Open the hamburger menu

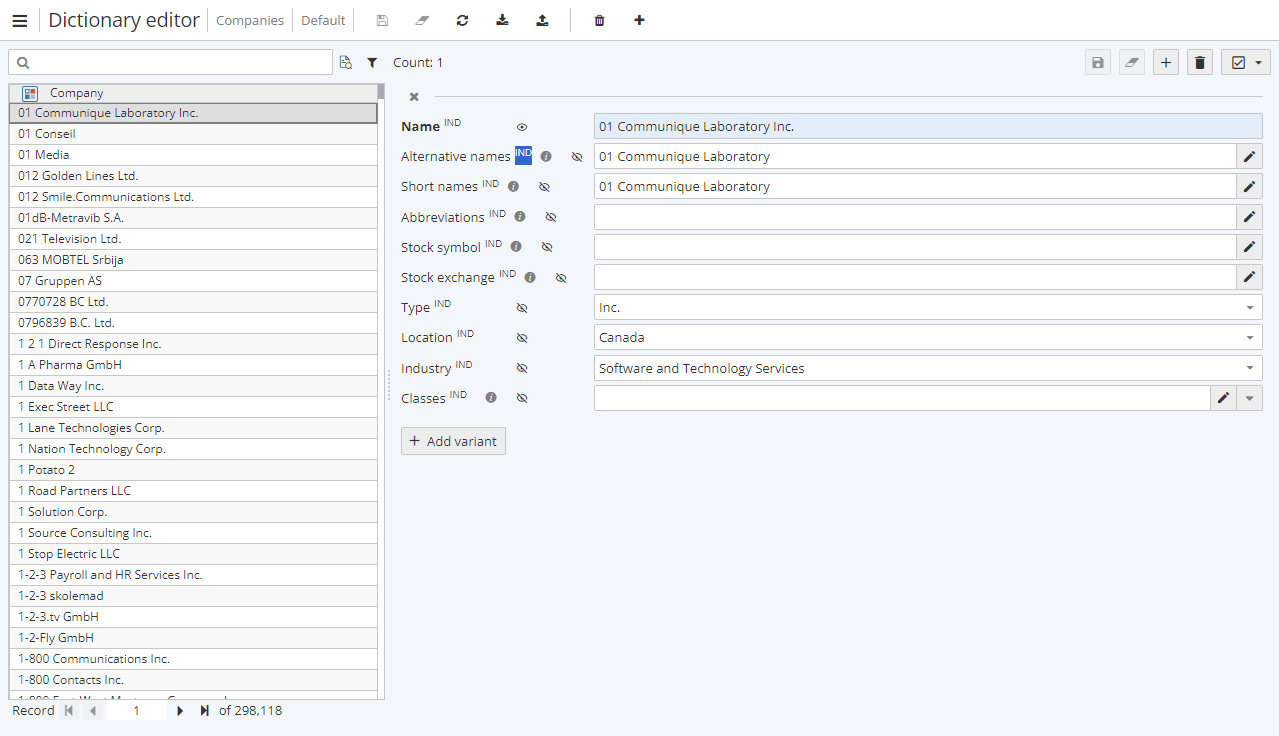20,20
